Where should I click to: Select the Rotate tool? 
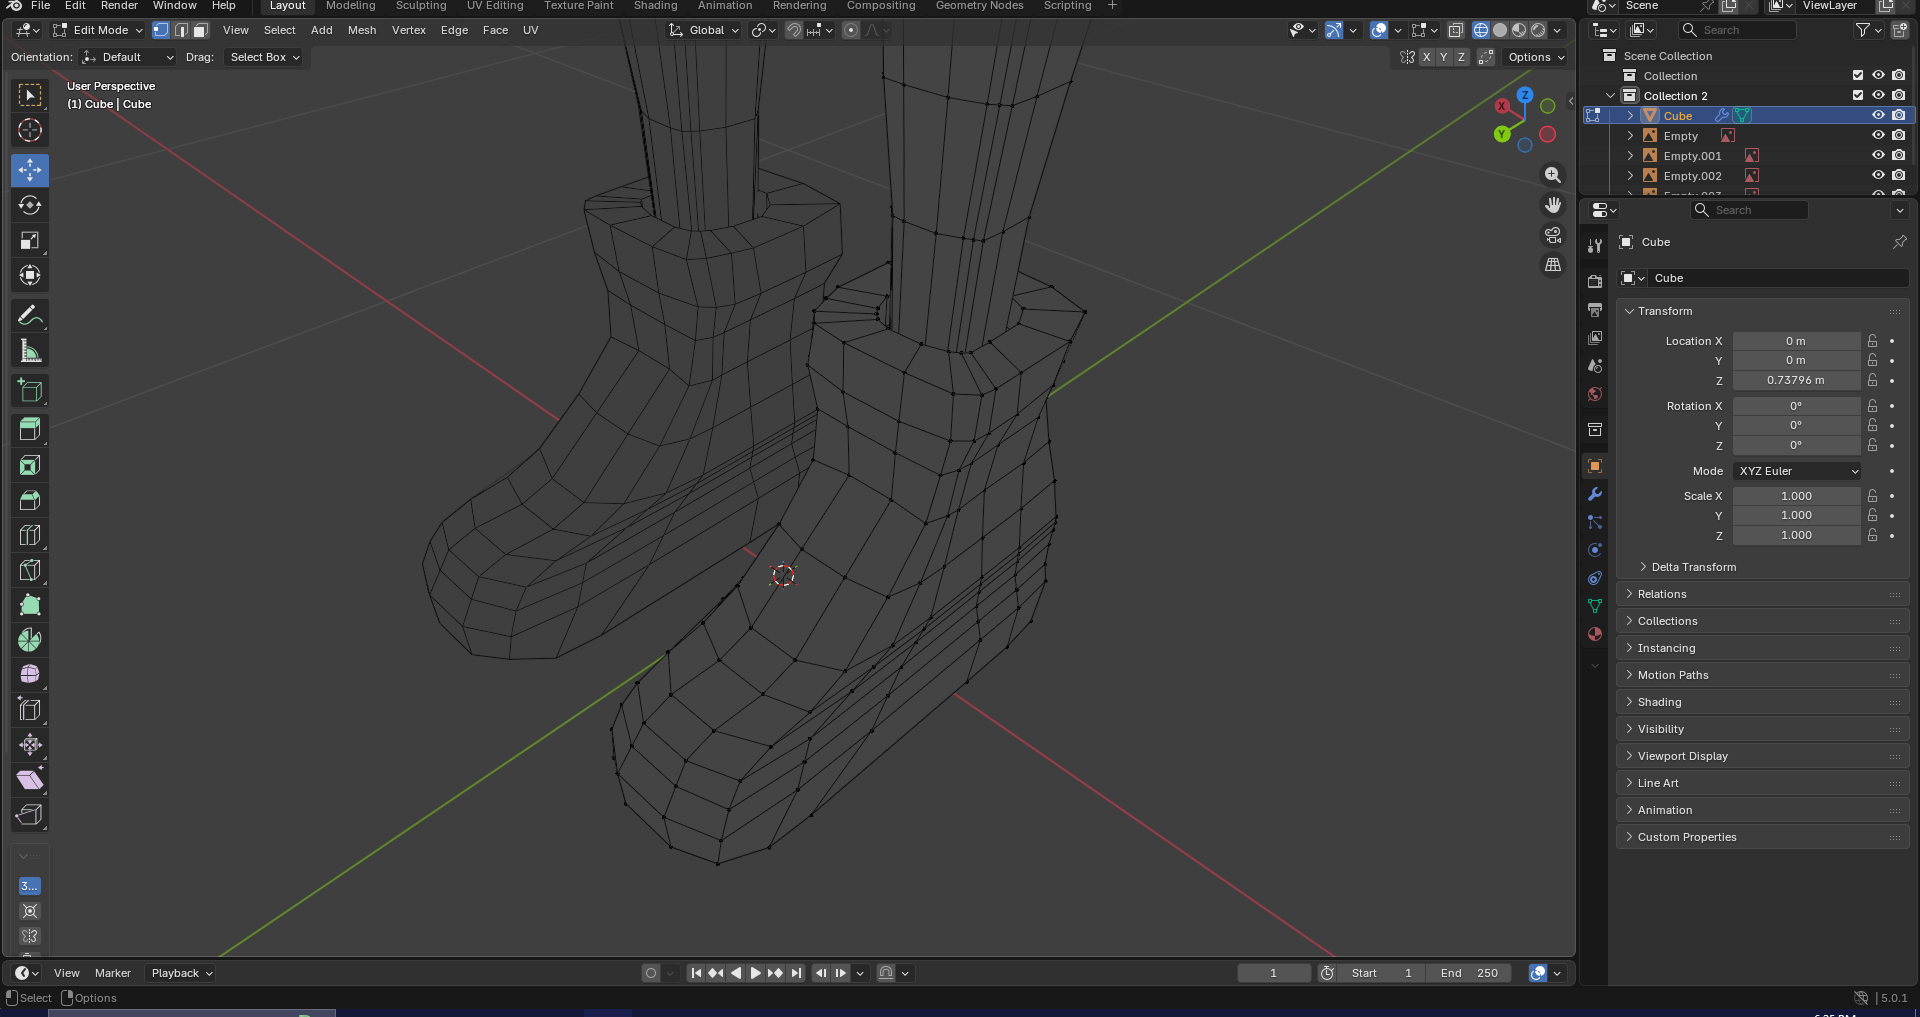(30, 205)
